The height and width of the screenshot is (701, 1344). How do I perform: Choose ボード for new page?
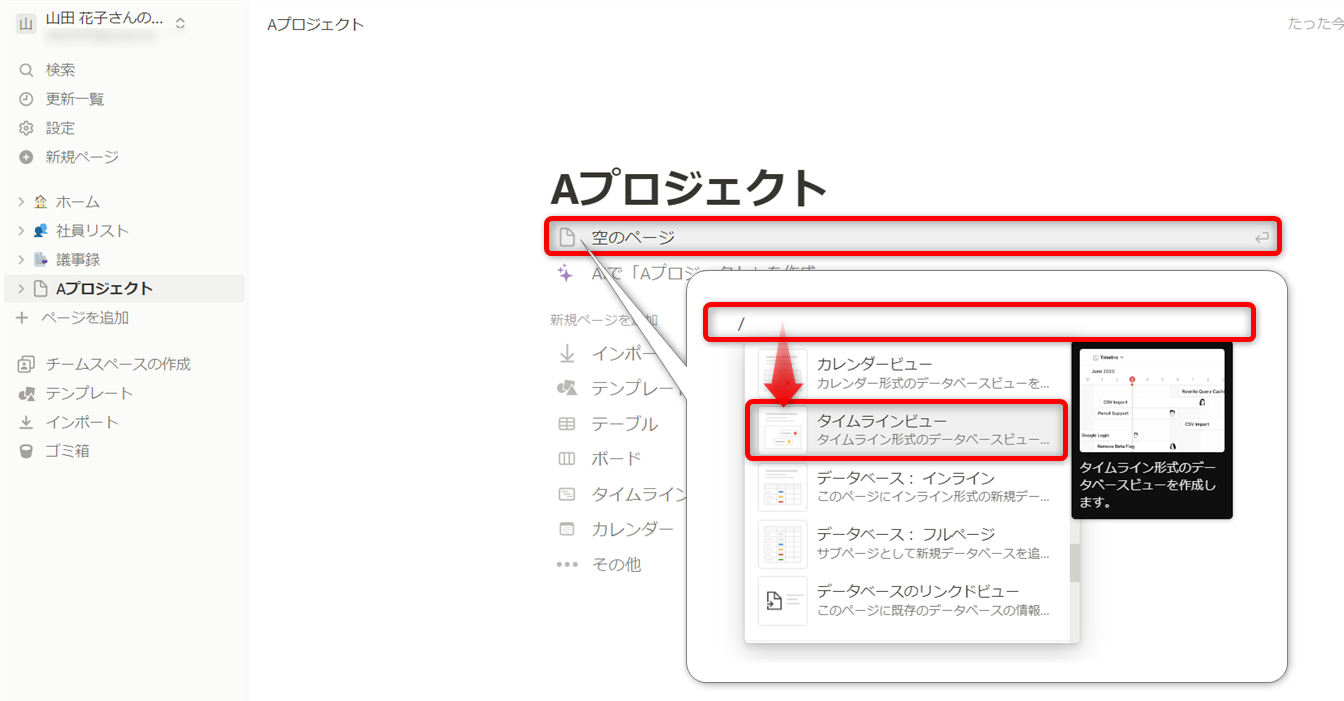pyautogui.click(x=616, y=459)
